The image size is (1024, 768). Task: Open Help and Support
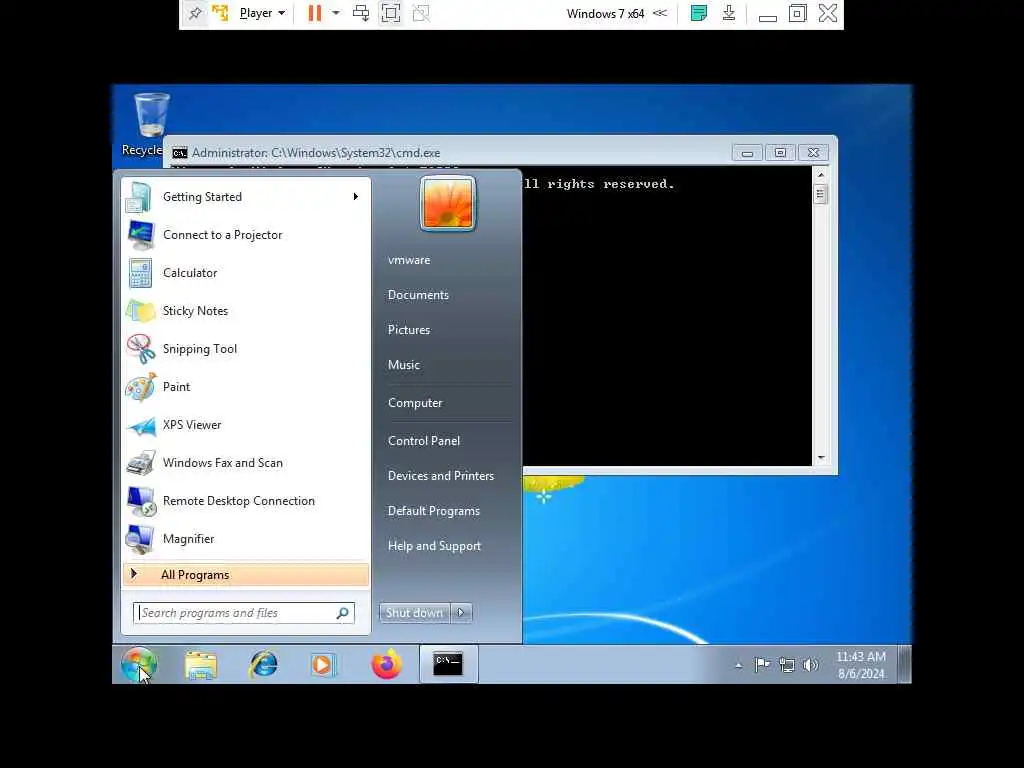(x=434, y=546)
